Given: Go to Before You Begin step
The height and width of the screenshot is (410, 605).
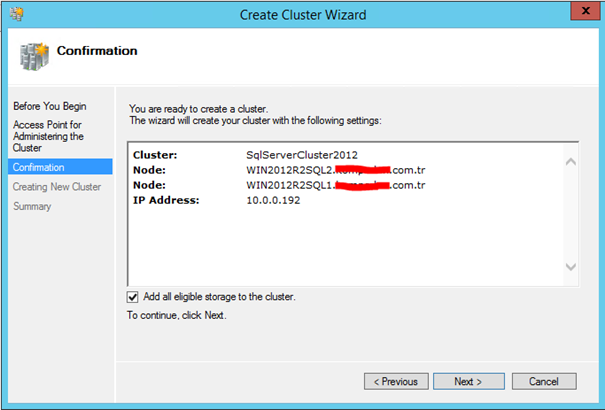Looking at the screenshot, I should coord(50,106).
